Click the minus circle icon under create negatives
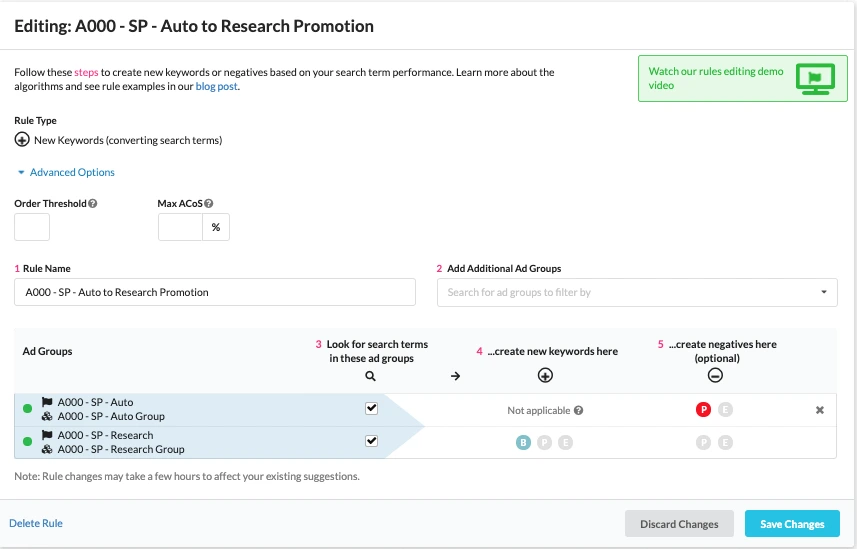Image resolution: width=857 pixels, height=549 pixels. click(715, 375)
